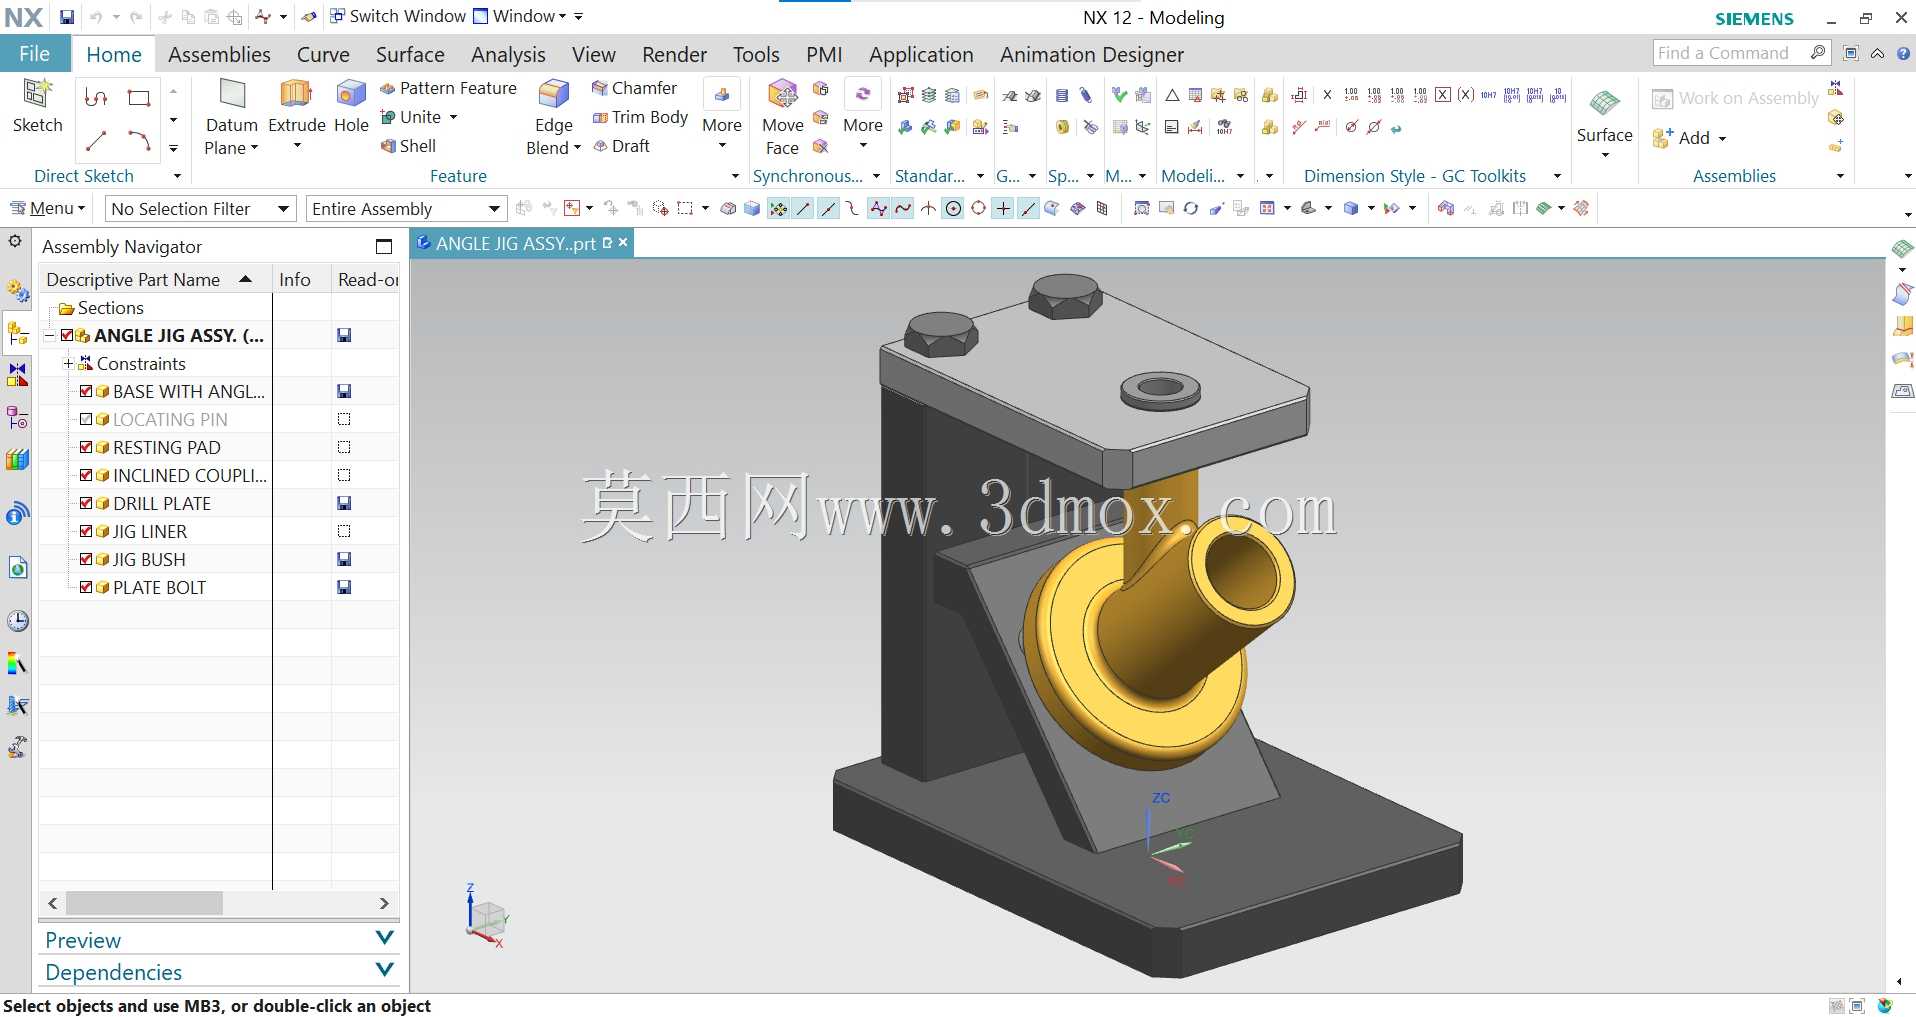The height and width of the screenshot is (1017, 1916).
Task: Select the Sections folder in navigator
Action: click(101, 308)
